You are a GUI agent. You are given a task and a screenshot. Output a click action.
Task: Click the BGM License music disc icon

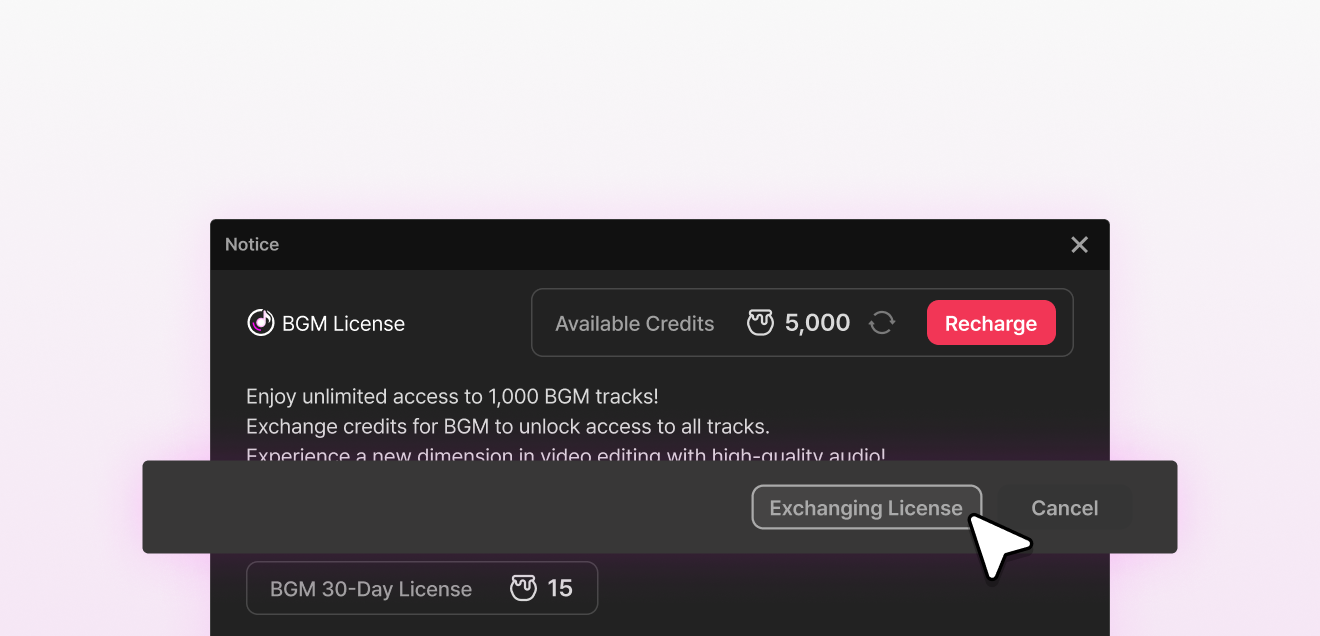(x=260, y=323)
